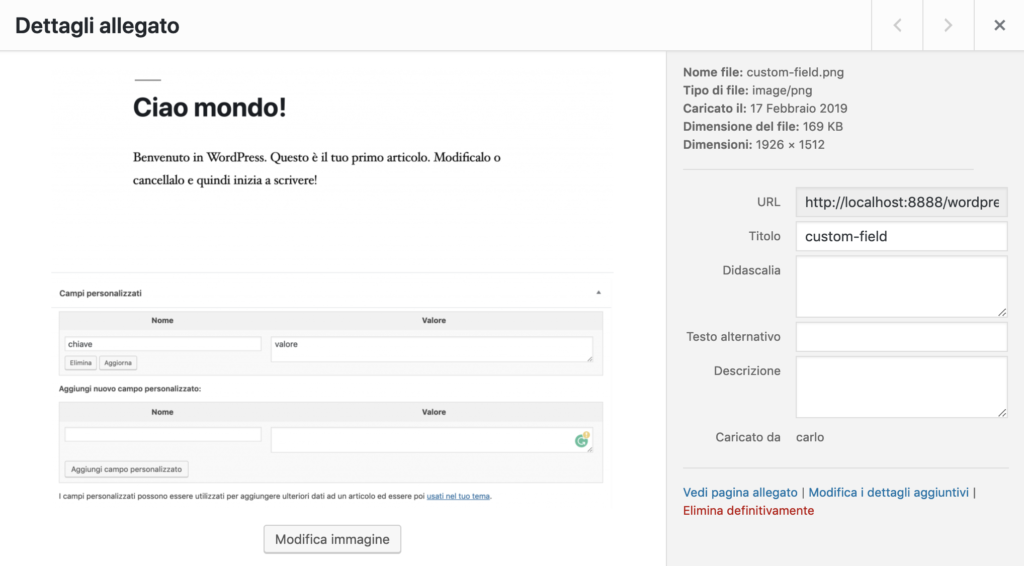Open the Vedi pagina allegato link
Screen dimensions: 1024x566
(x=740, y=492)
